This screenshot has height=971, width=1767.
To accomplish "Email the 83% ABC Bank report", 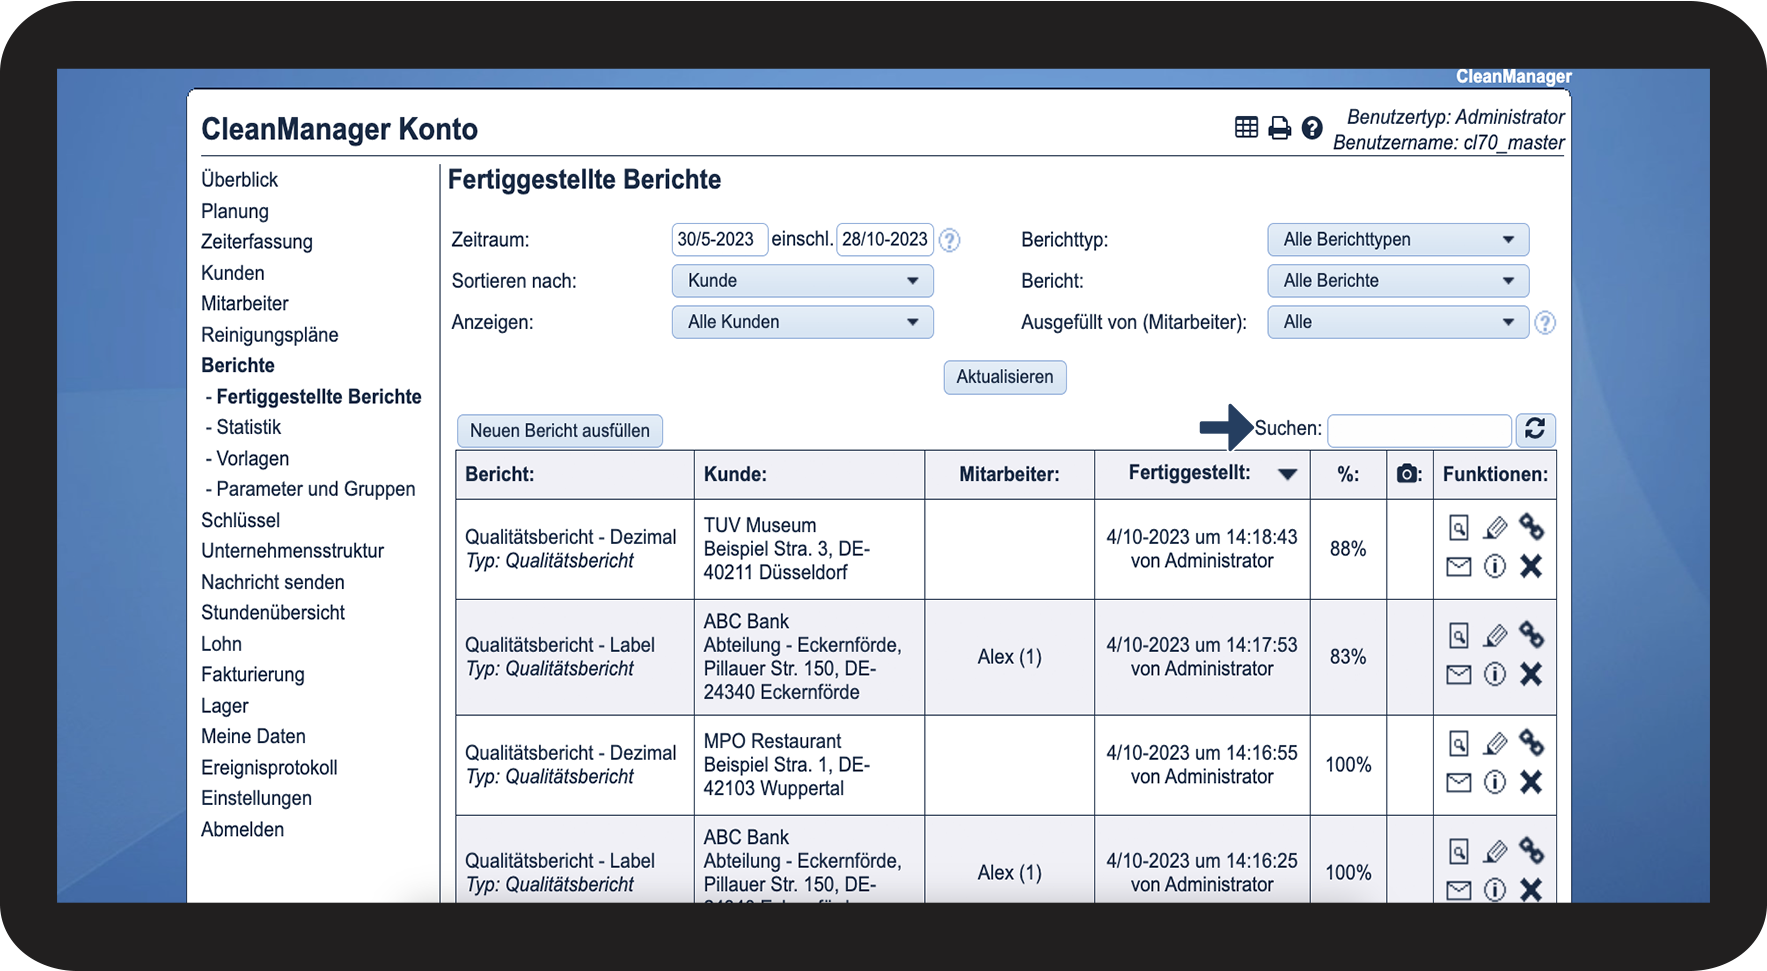I will click(1459, 675).
